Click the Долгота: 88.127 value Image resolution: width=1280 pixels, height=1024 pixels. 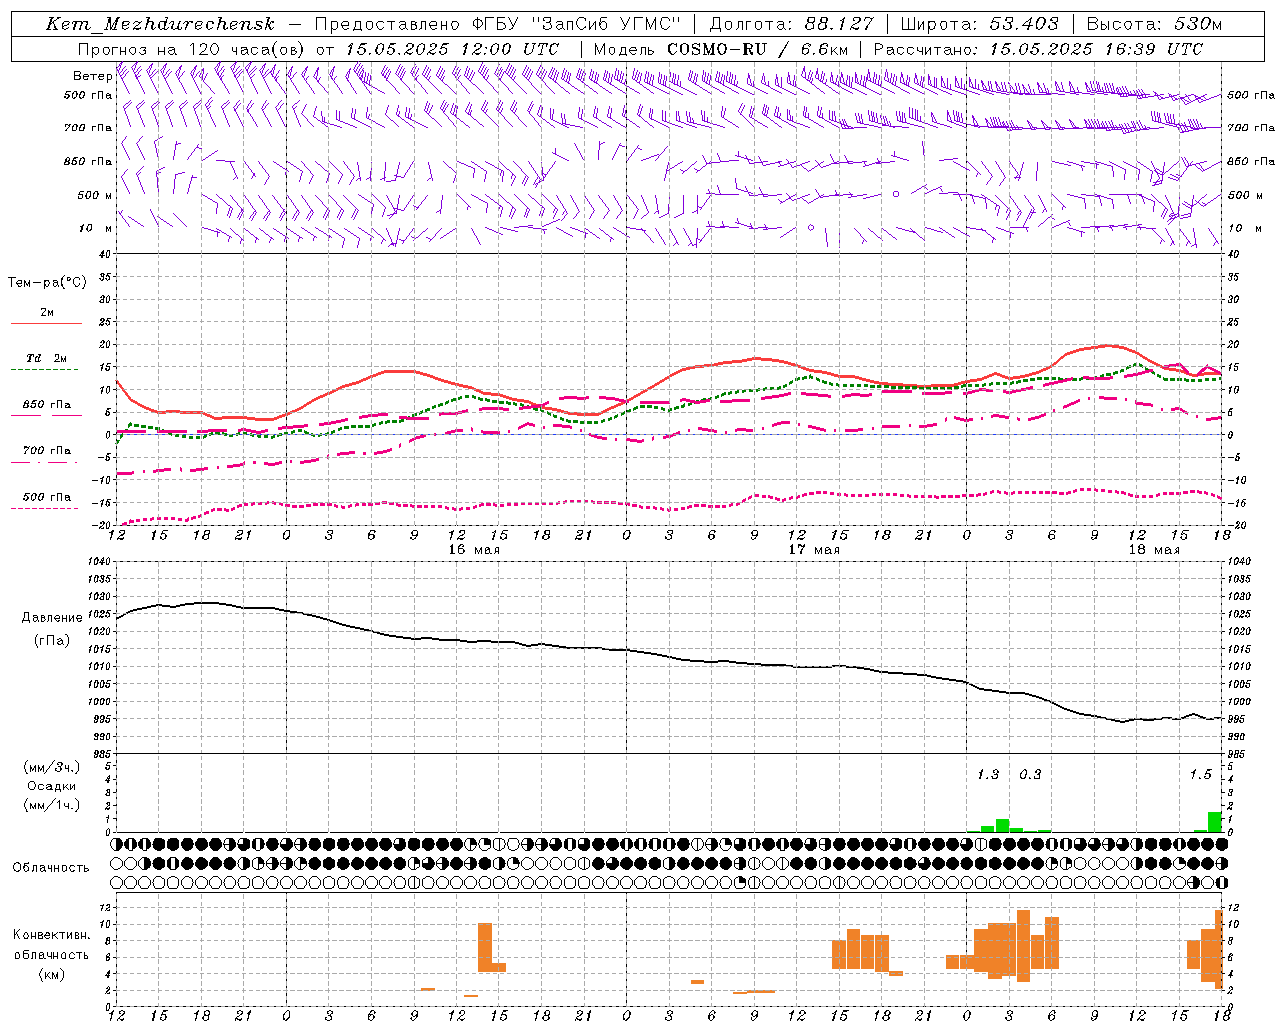coord(791,24)
